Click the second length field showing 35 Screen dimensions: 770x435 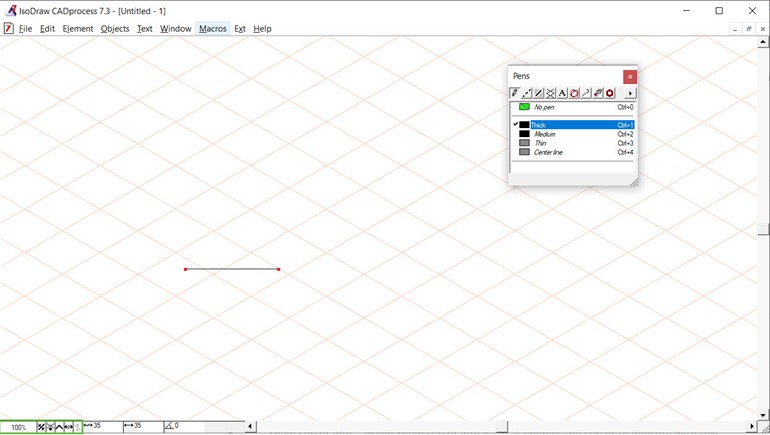pyautogui.click(x=143, y=426)
